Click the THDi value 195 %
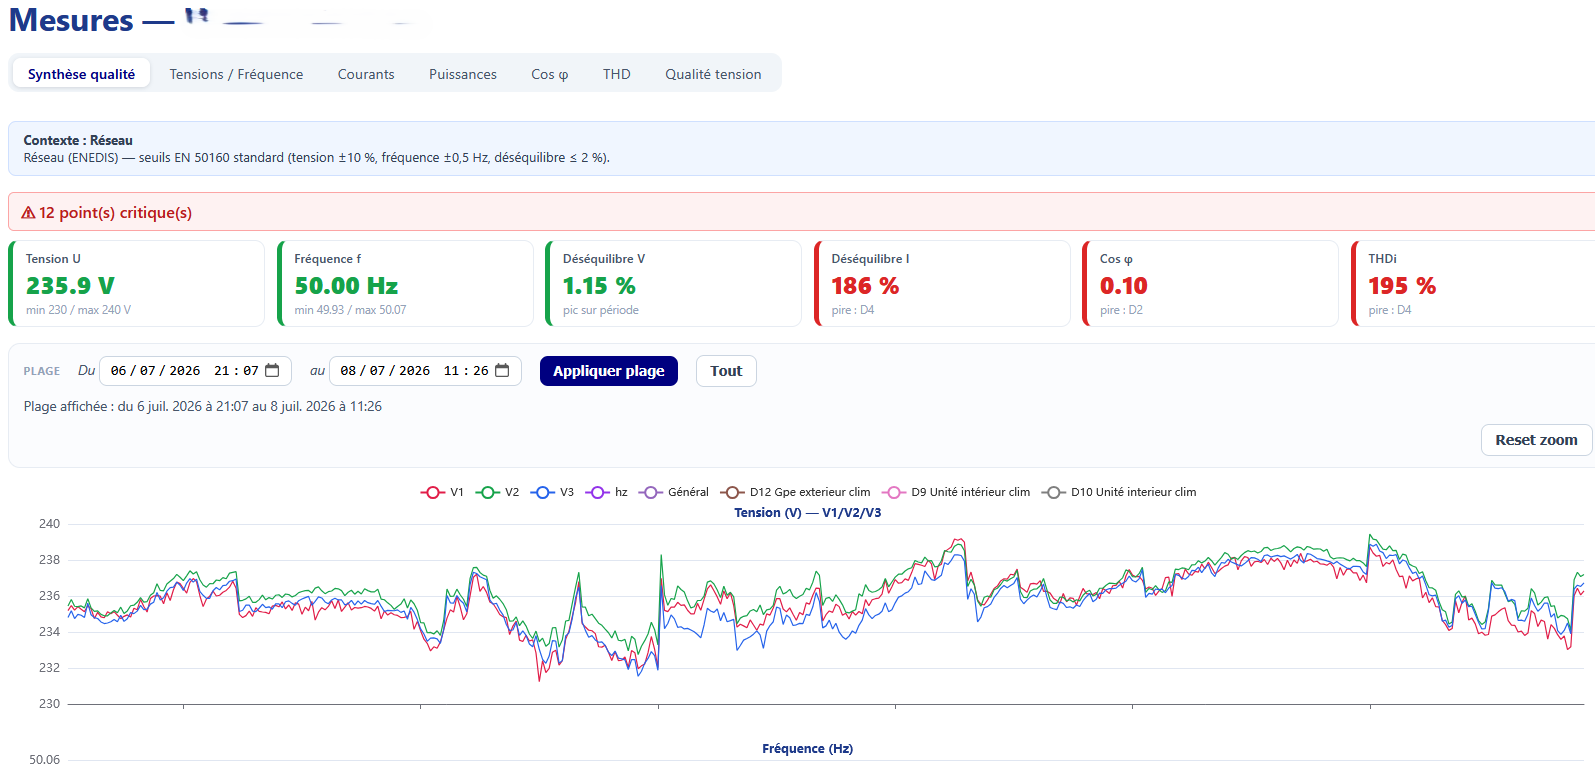Image resolution: width=1595 pixels, height=772 pixels. coord(1402,286)
